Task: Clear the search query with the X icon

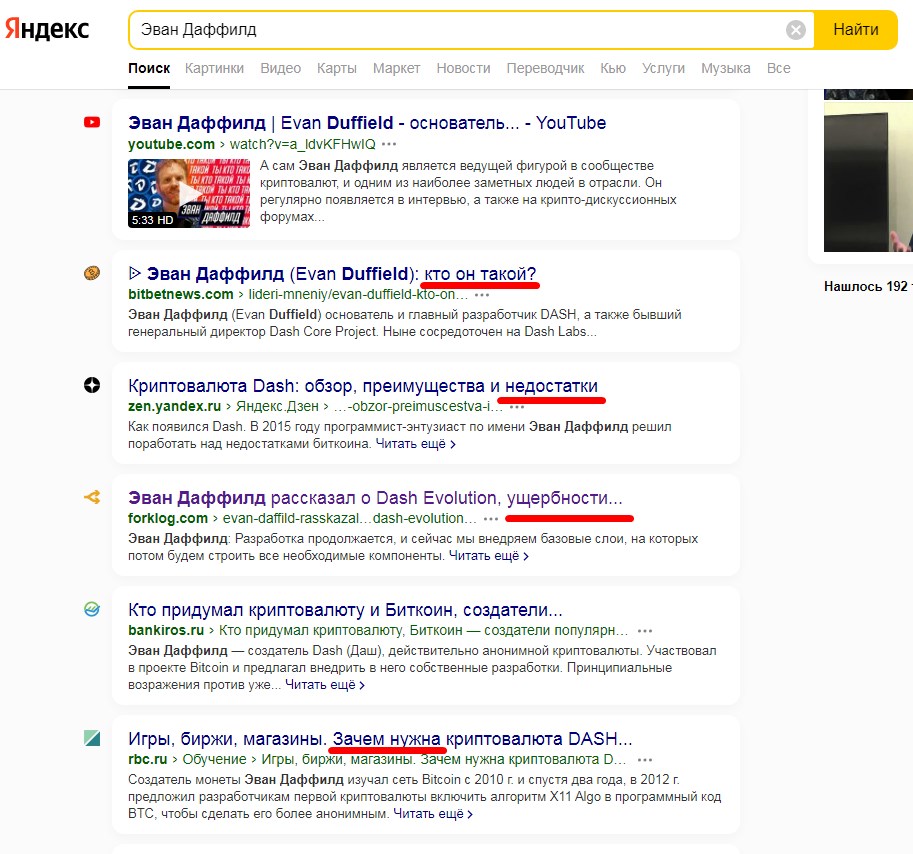Action: (795, 30)
